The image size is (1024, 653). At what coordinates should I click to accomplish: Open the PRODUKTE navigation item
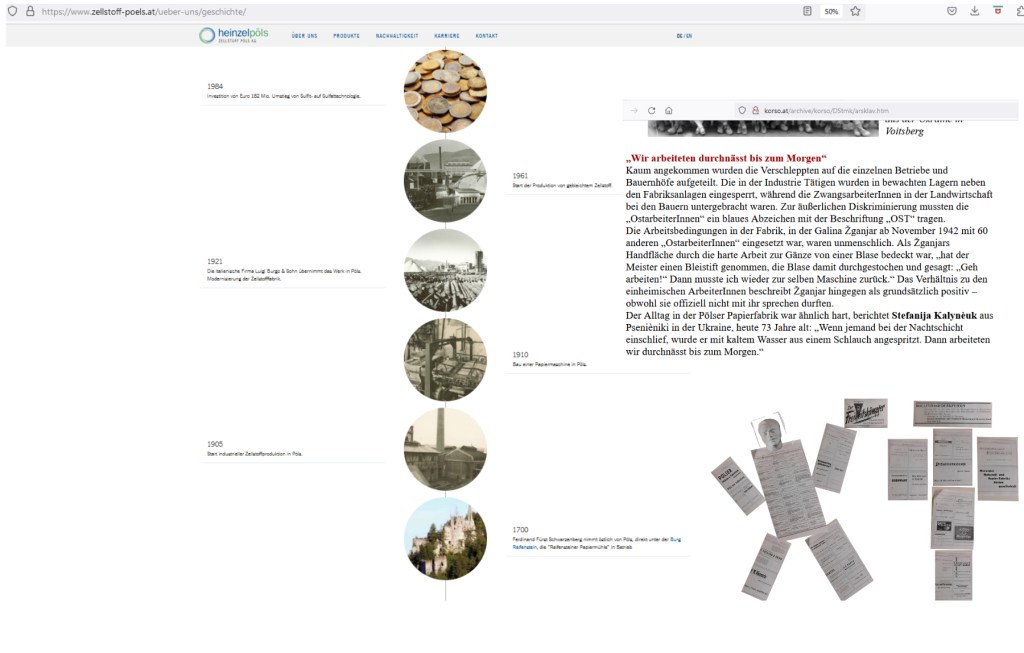click(346, 36)
